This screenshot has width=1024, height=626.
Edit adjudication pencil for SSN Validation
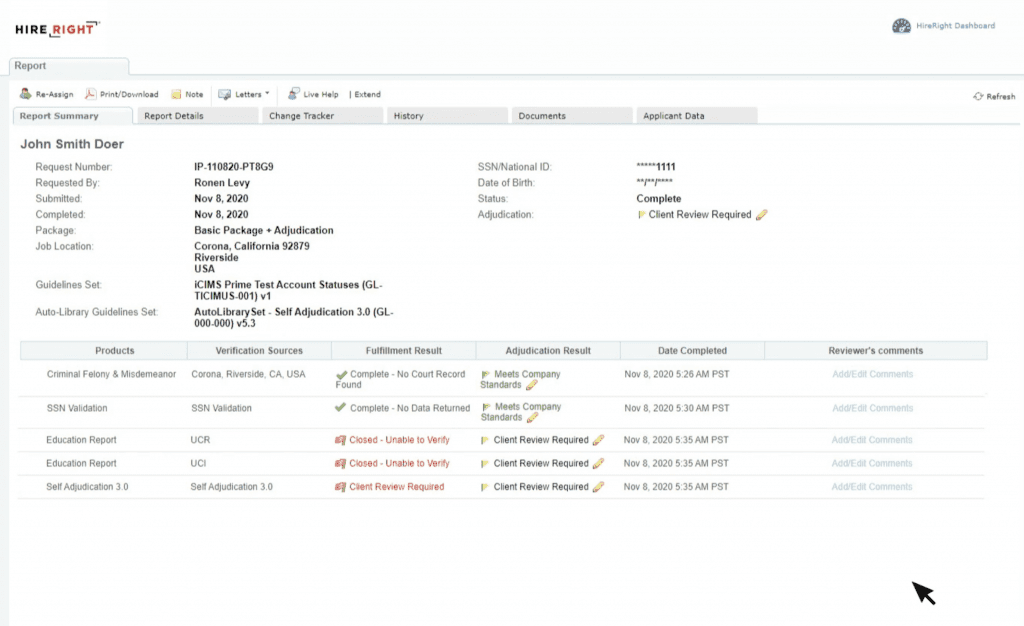pyautogui.click(x=532, y=417)
